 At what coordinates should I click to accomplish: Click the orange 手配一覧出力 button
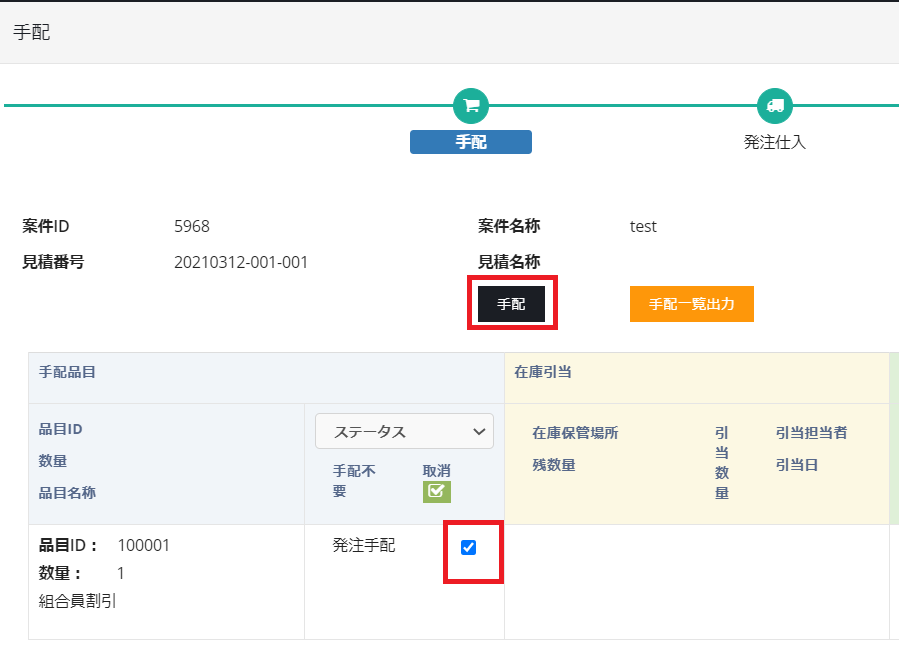point(691,304)
